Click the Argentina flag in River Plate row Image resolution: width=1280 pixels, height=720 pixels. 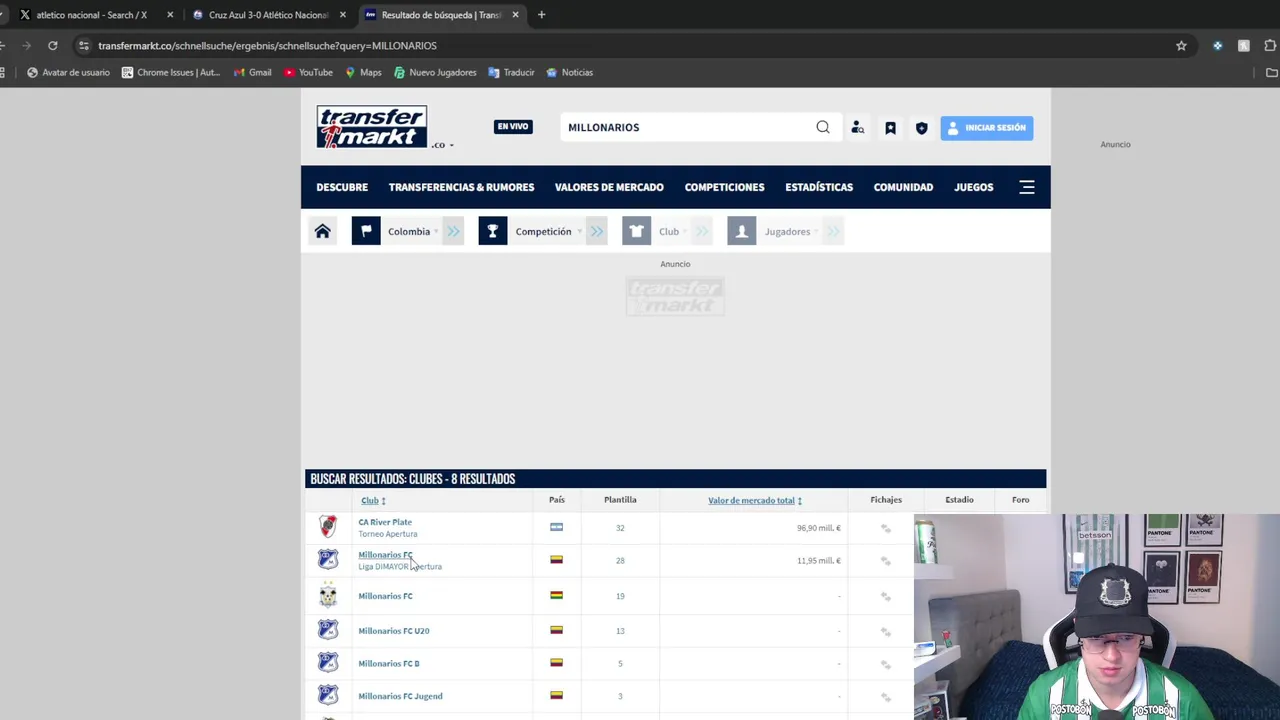(x=556, y=527)
